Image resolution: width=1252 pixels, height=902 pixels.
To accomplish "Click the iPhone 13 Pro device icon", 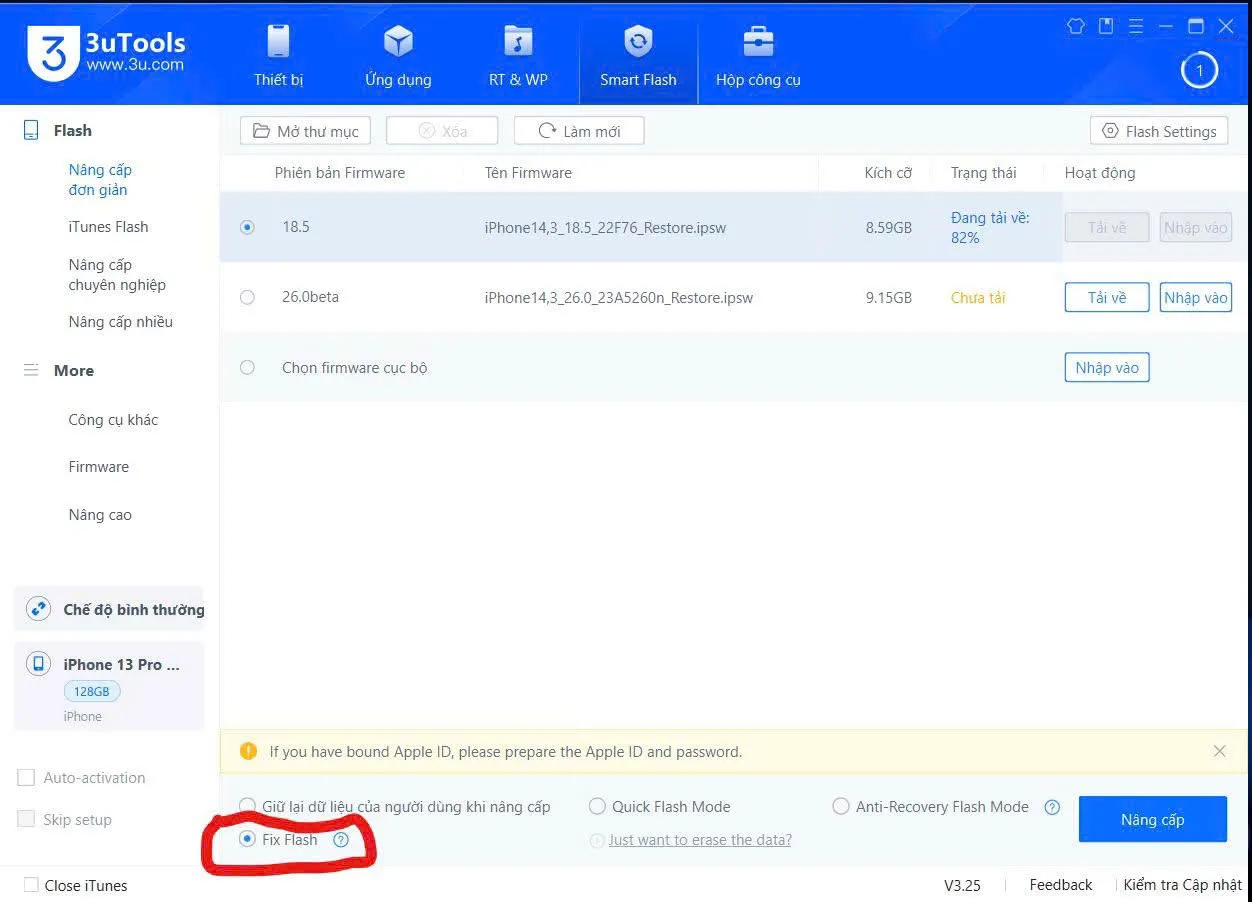I will (38, 664).
